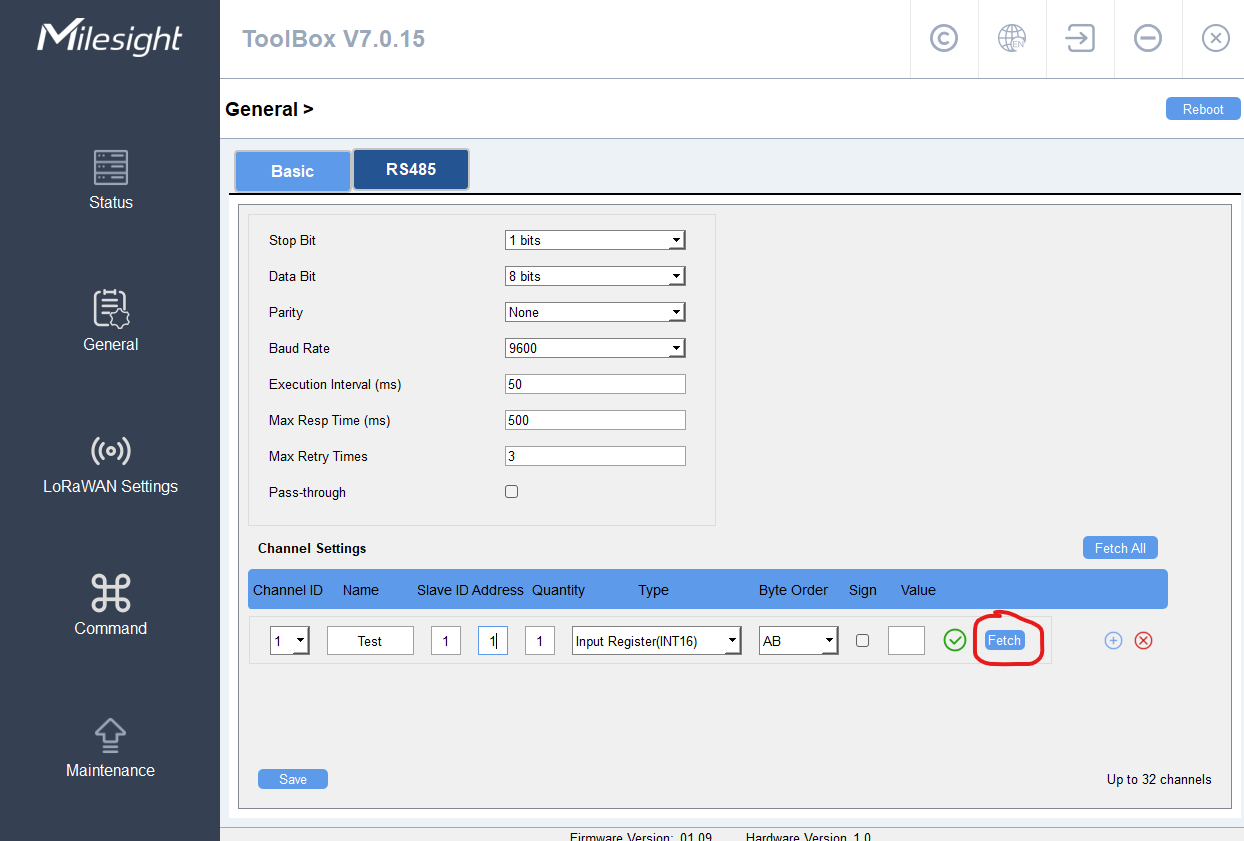
Task: Open the Stop Bit dropdown
Action: pyautogui.click(x=596, y=240)
